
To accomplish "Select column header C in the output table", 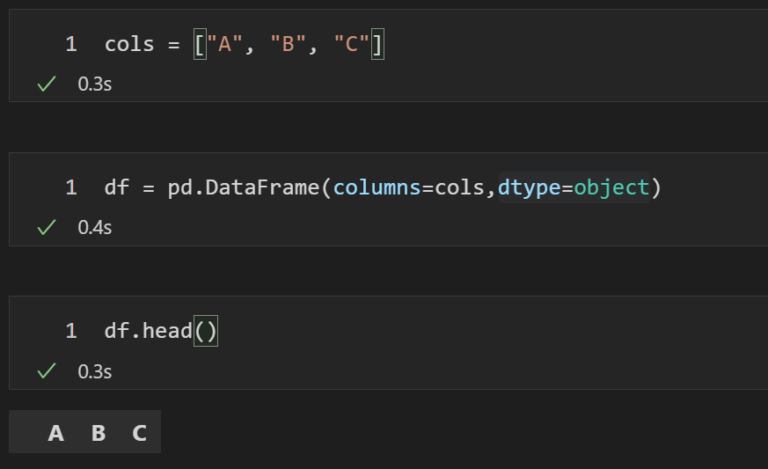I will click(139, 433).
